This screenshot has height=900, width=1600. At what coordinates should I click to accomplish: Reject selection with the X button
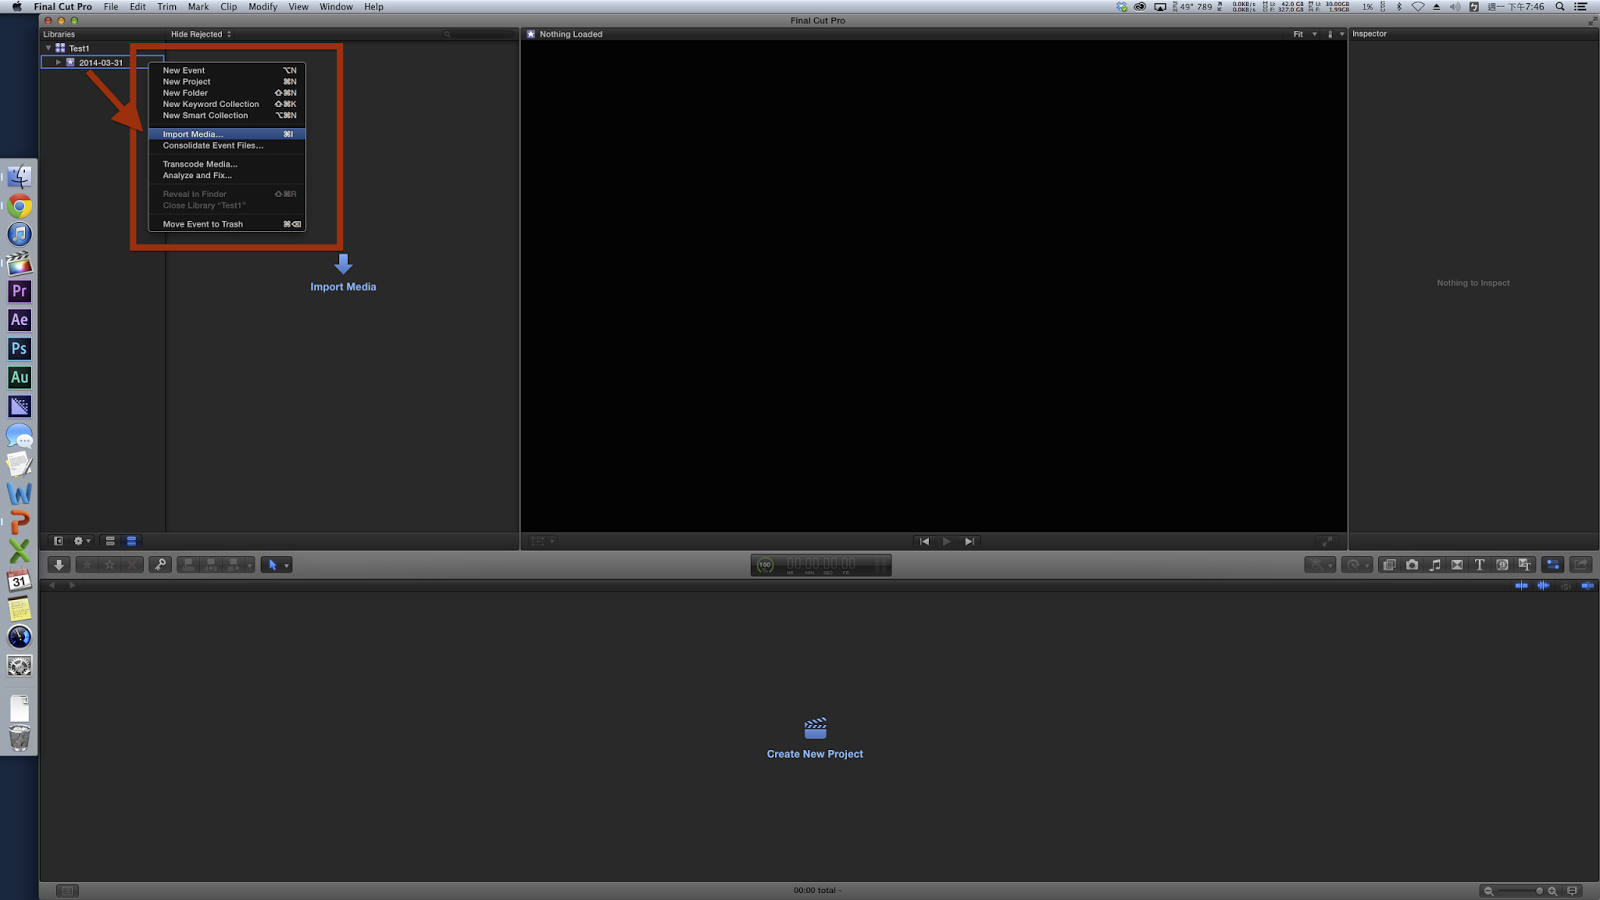(132, 565)
